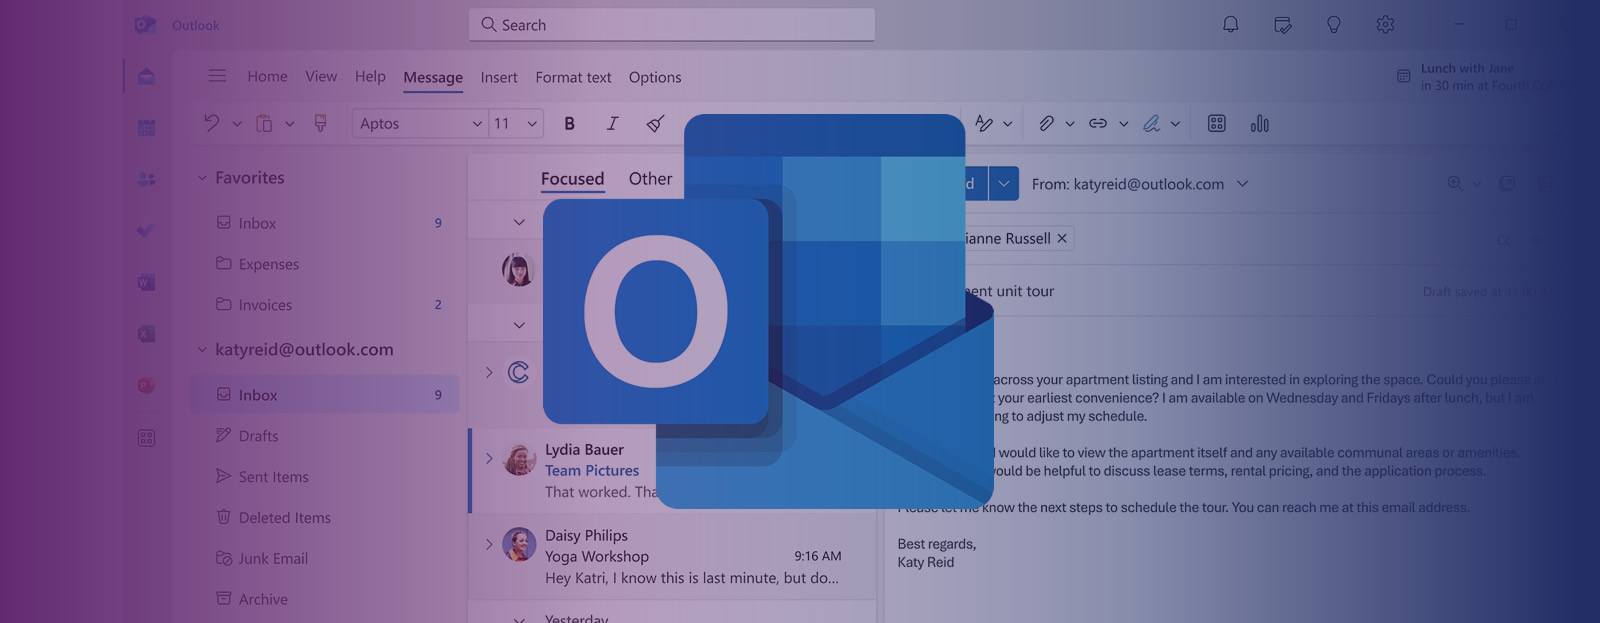The width and height of the screenshot is (1600, 623).
Task: Click the Attach file paperclip
Action: click(x=1046, y=123)
